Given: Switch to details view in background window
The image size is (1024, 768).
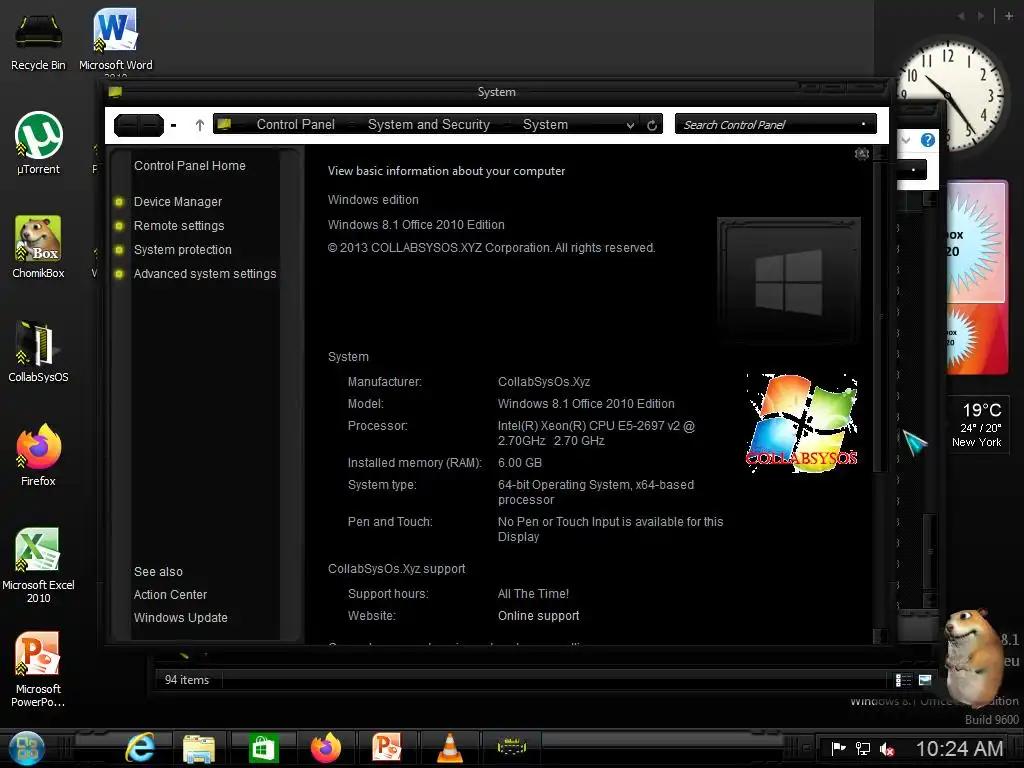Looking at the screenshot, I should pyautogui.click(x=903, y=680).
